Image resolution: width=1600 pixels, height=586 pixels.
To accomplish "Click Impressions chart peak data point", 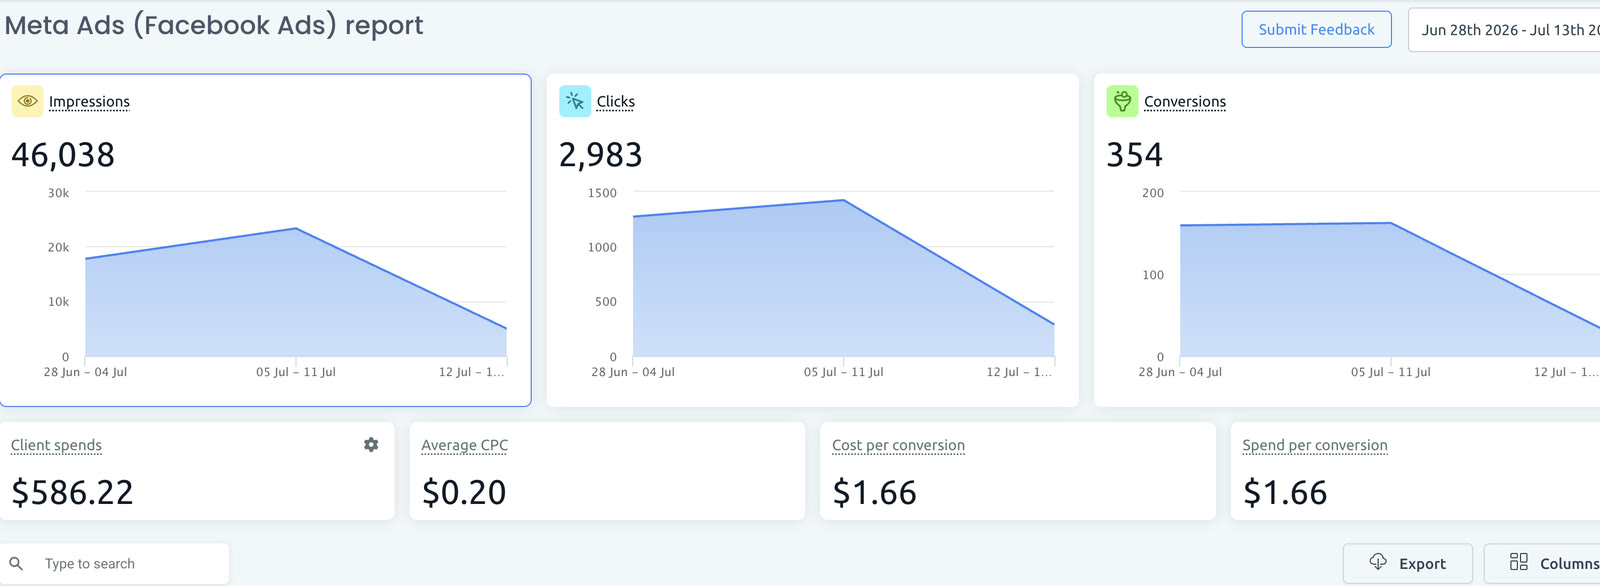I will click(296, 229).
